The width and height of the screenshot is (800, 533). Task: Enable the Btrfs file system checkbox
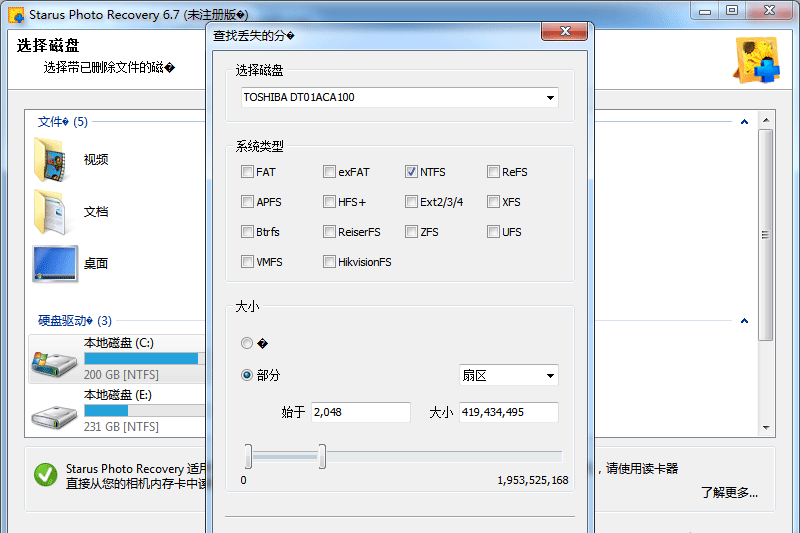pos(247,232)
